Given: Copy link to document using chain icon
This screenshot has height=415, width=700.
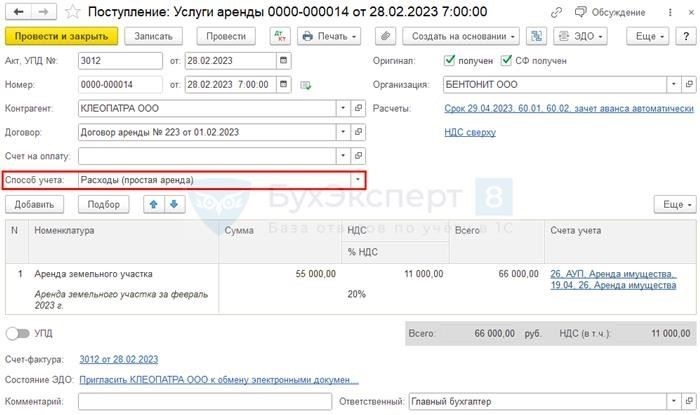Looking at the screenshot, I should pos(556,12).
